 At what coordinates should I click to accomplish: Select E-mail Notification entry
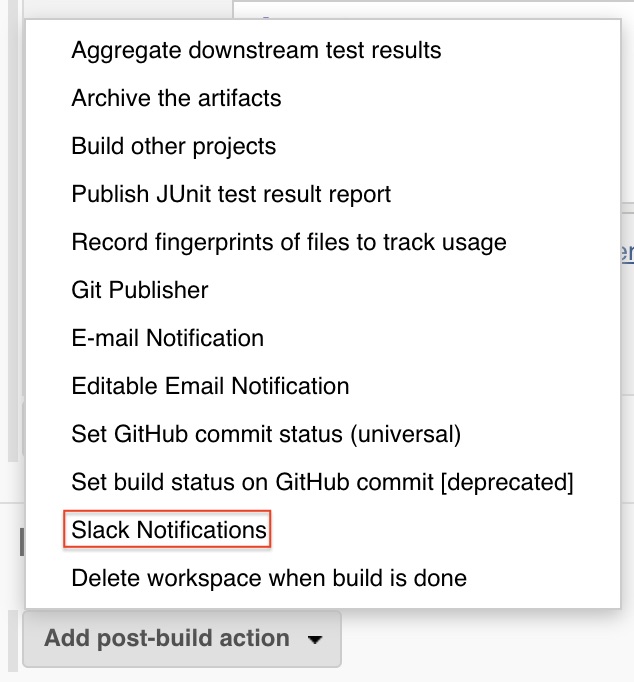(x=167, y=338)
